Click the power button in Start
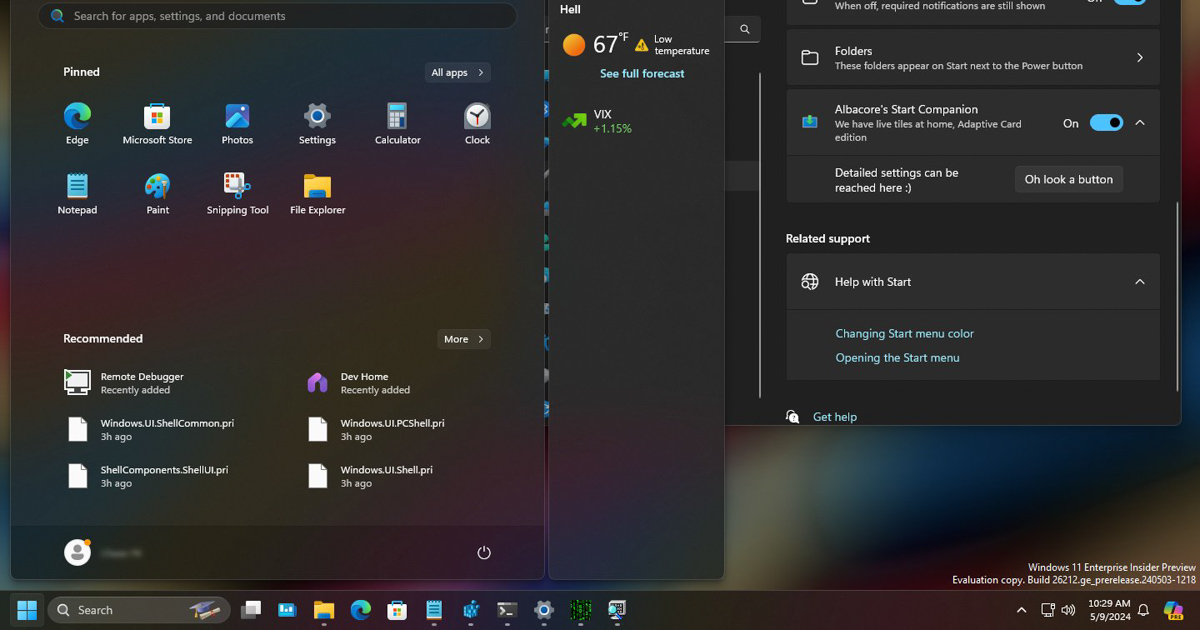Screen dimensions: 1200x630 484,552
